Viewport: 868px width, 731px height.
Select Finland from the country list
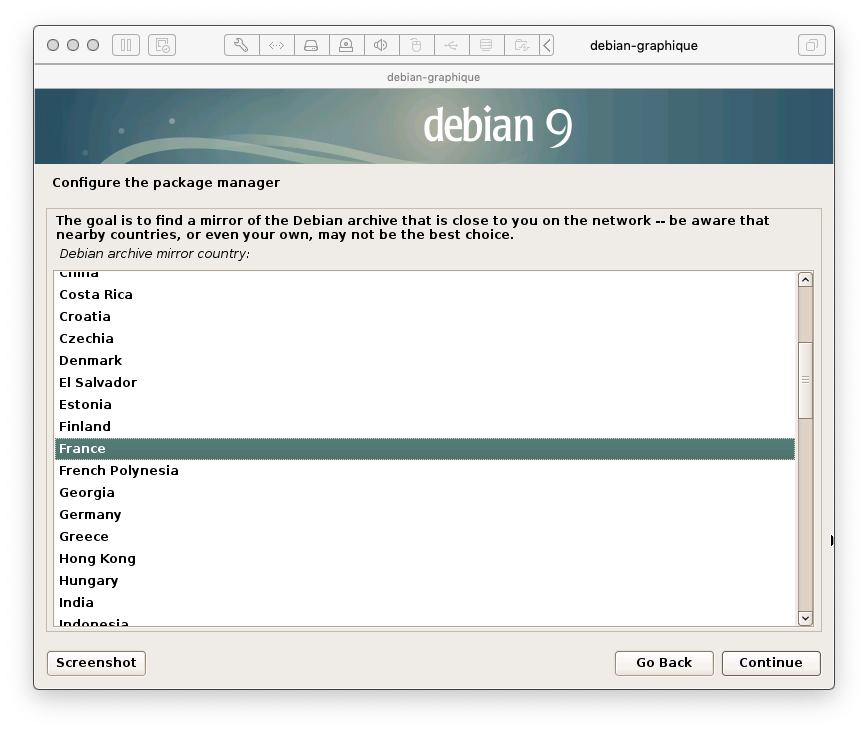point(425,427)
